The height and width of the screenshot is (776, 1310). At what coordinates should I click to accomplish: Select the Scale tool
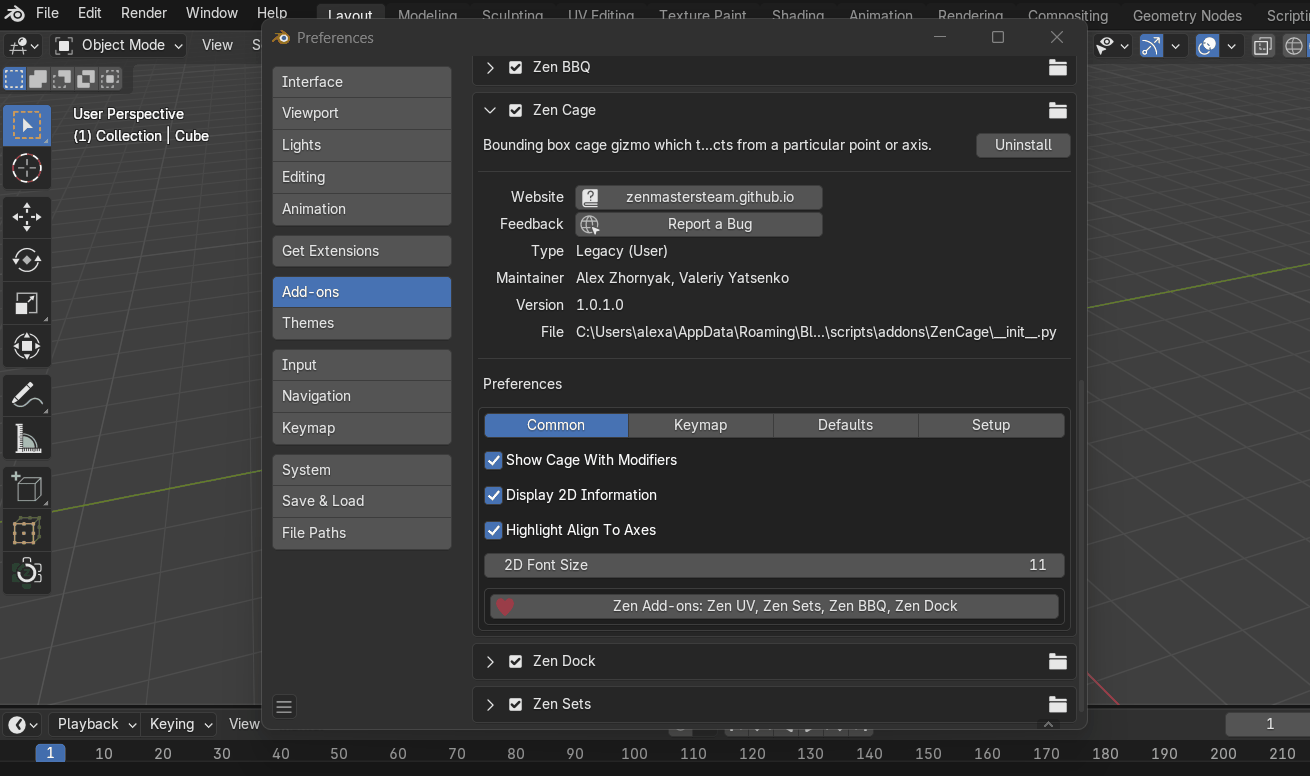coord(26,303)
